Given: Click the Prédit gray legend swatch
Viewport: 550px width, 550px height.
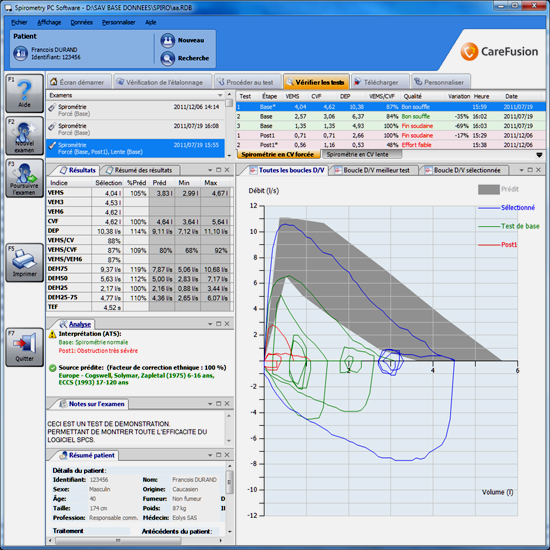Looking at the screenshot, I should click(x=489, y=189).
